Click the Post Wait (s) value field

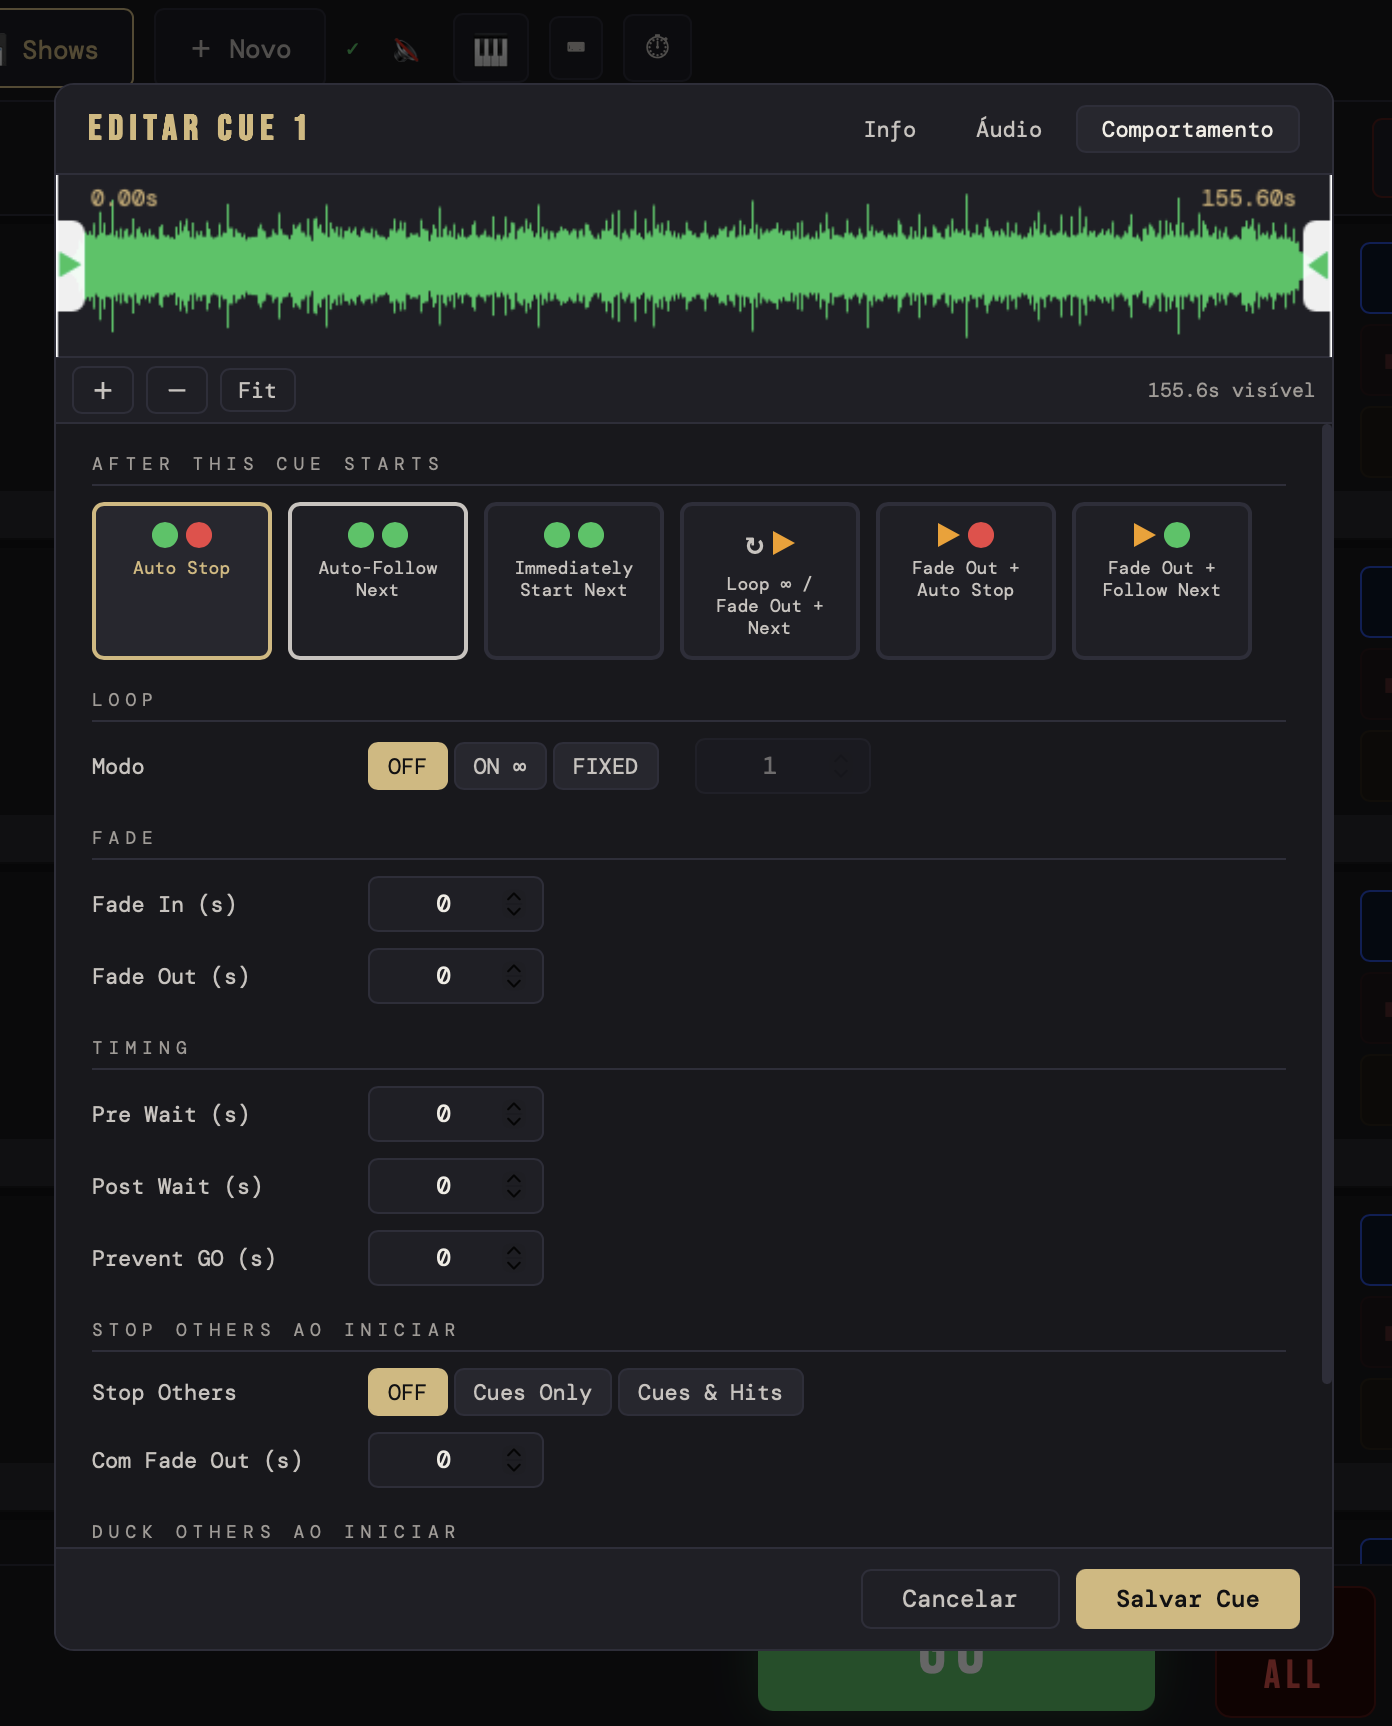coord(456,1186)
